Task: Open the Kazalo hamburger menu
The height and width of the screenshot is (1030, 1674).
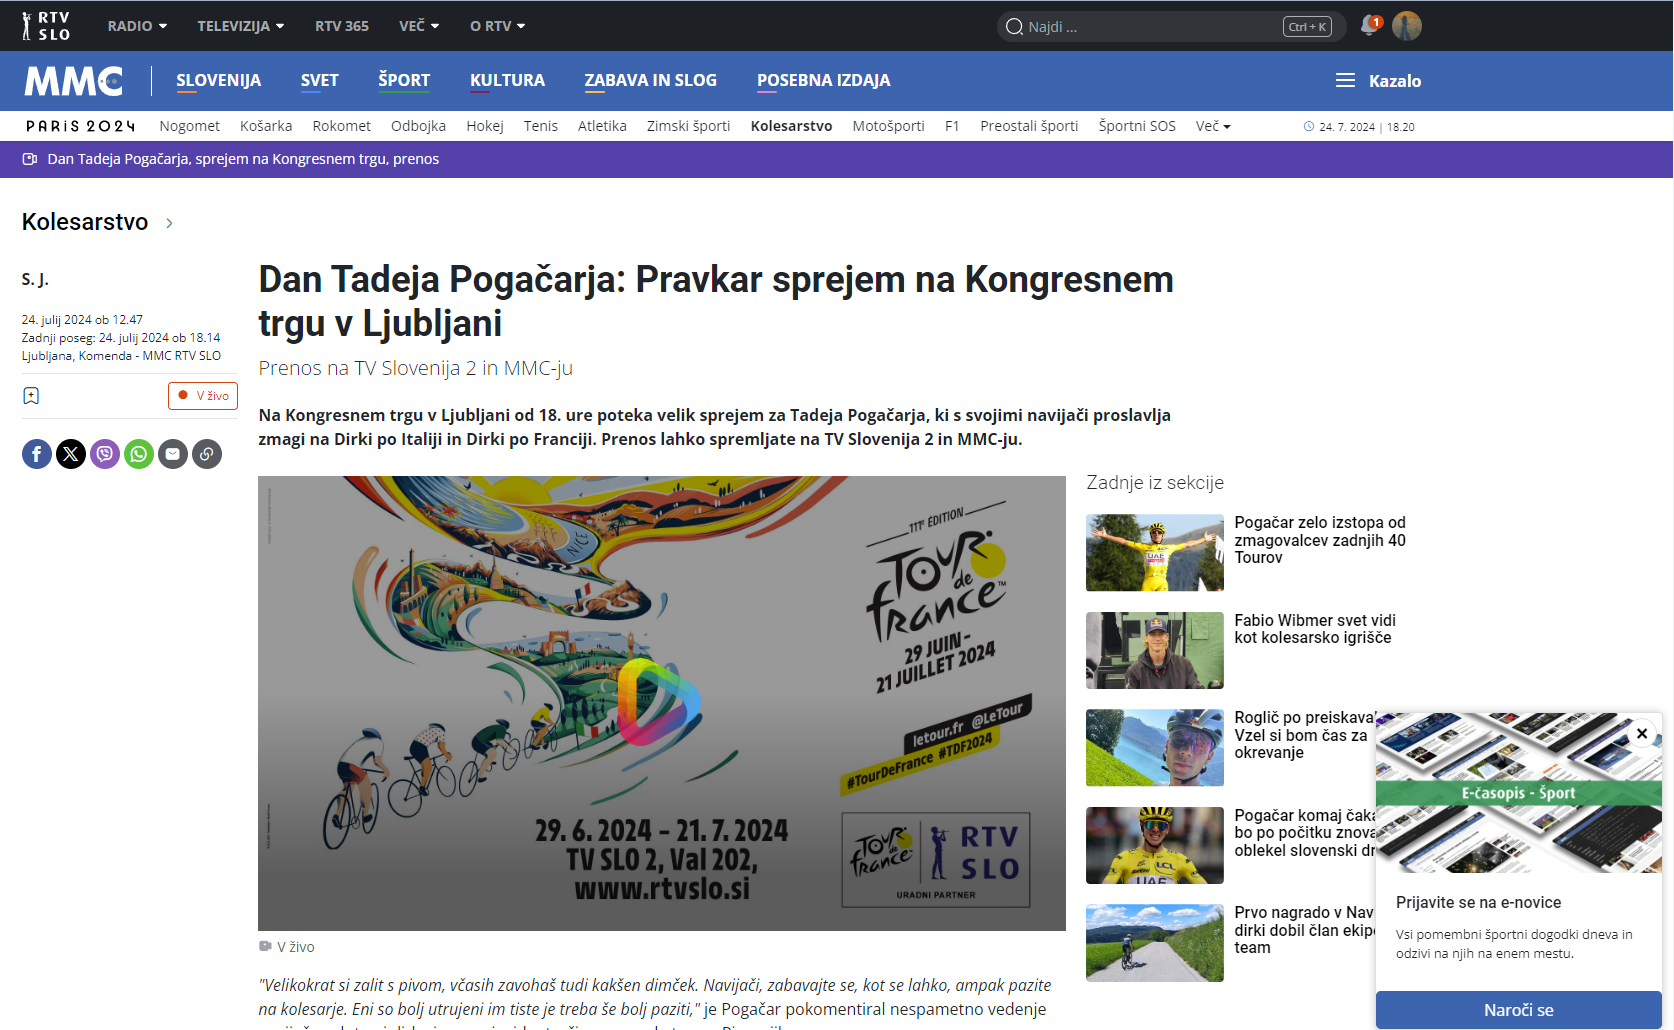Action: (x=1378, y=81)
